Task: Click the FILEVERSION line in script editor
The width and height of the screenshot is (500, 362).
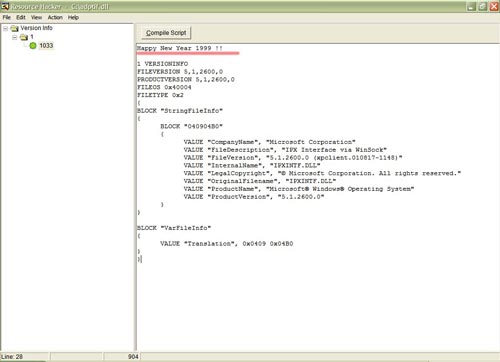Action: (x=180, y=71)
